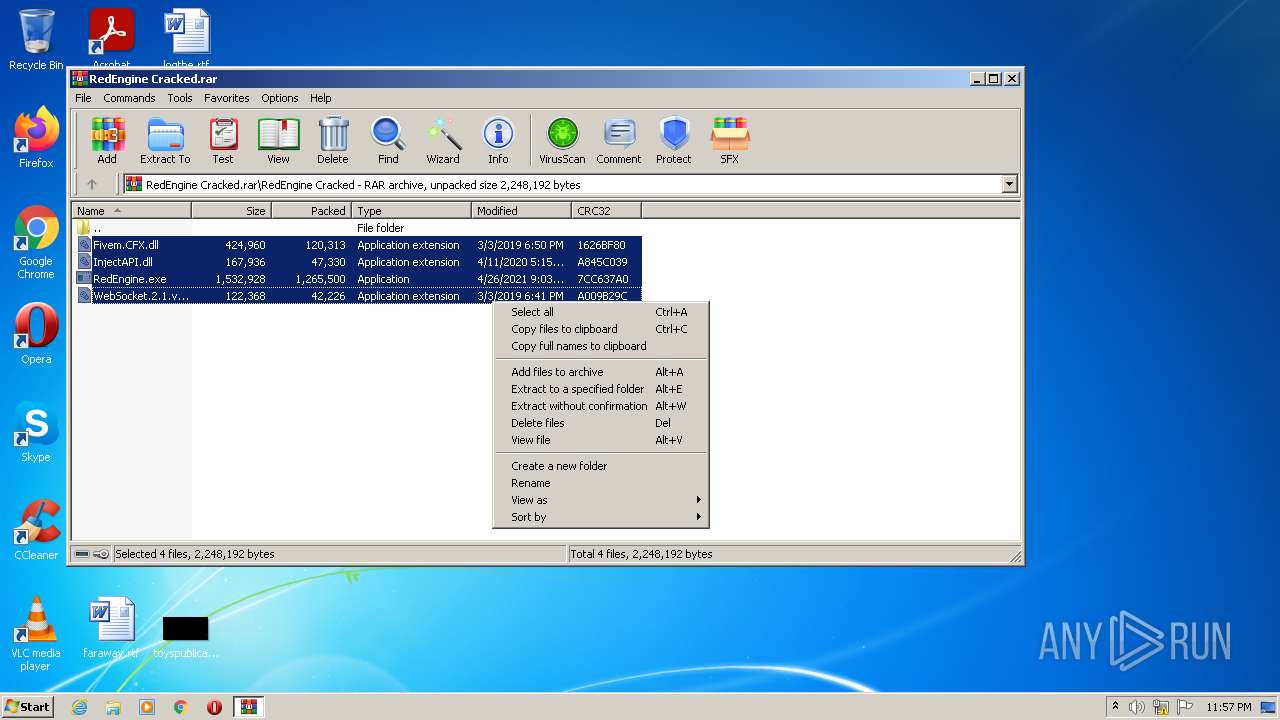Sort by the Modified column header
Screen dimensions: 1280x720
click(x=521, y=211)
